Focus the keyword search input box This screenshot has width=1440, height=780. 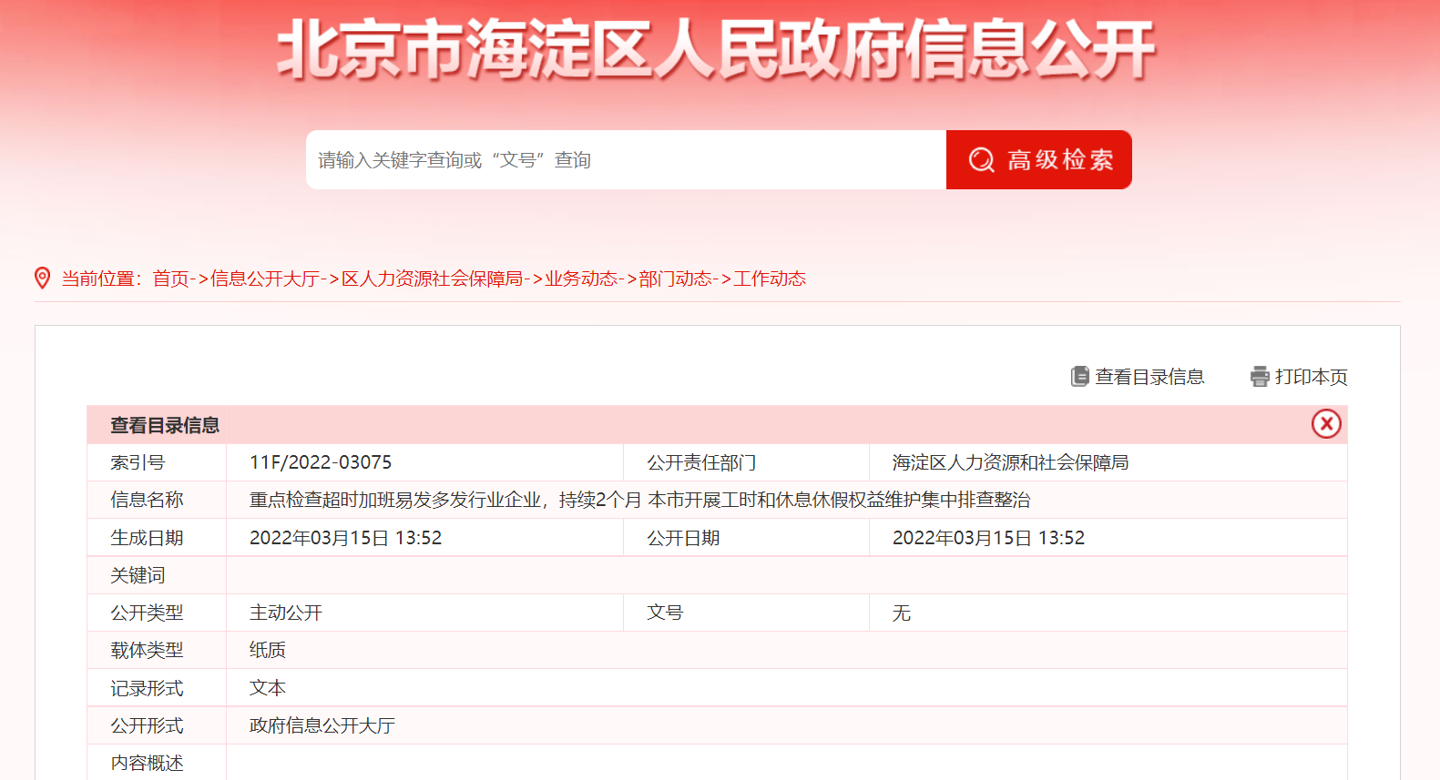(625, 160)
